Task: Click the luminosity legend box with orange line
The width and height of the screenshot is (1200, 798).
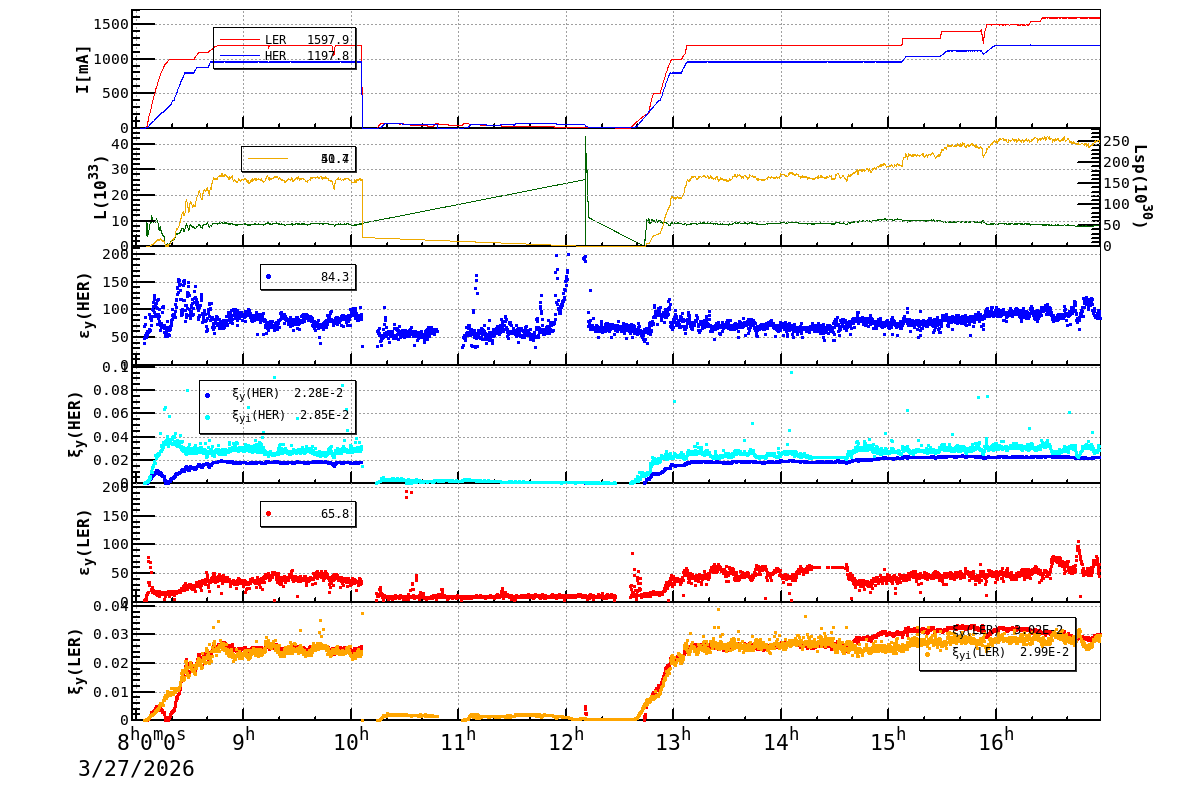Action: click(x=298, y=158)
